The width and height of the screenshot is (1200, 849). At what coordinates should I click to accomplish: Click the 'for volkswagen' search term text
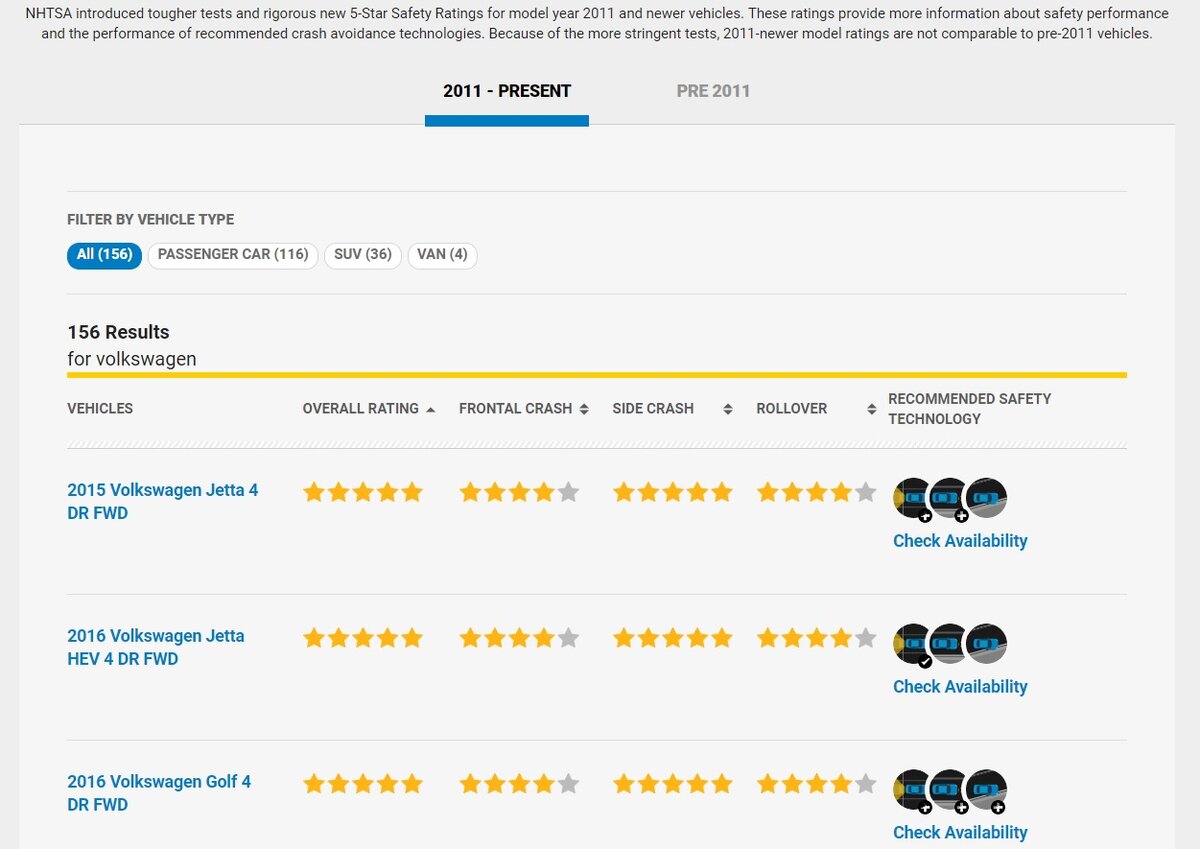coord(132,358)
